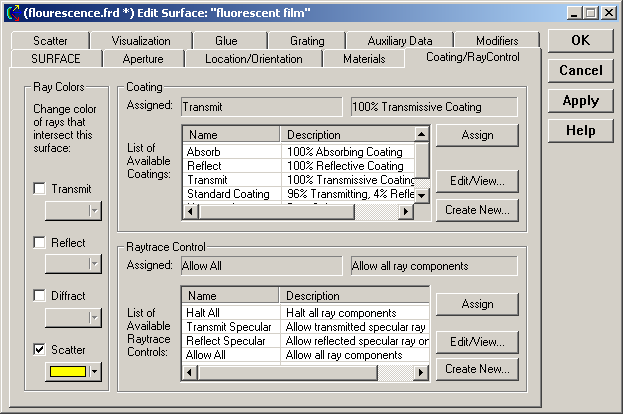
Task: Go to the Location/Orientation tab
Action: tap(253, 59)
